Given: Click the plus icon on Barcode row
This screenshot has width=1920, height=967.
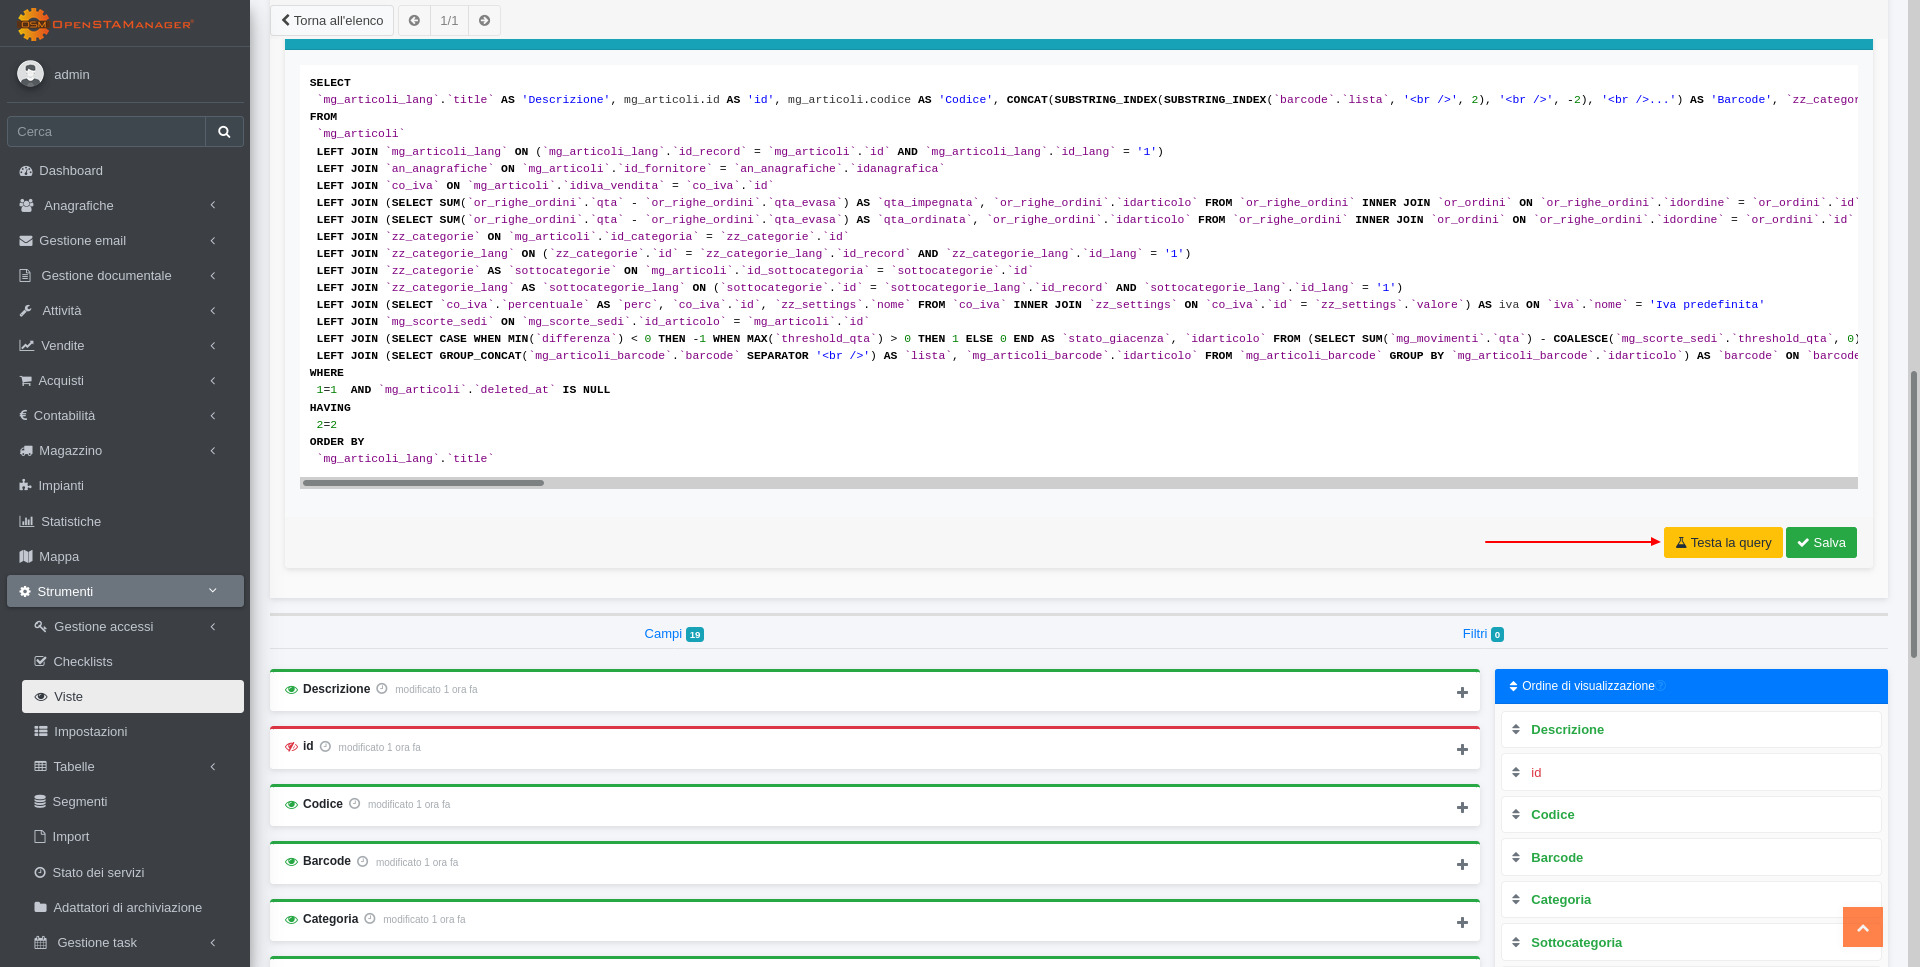Looking at the screenshot, I should (1462, 864).
